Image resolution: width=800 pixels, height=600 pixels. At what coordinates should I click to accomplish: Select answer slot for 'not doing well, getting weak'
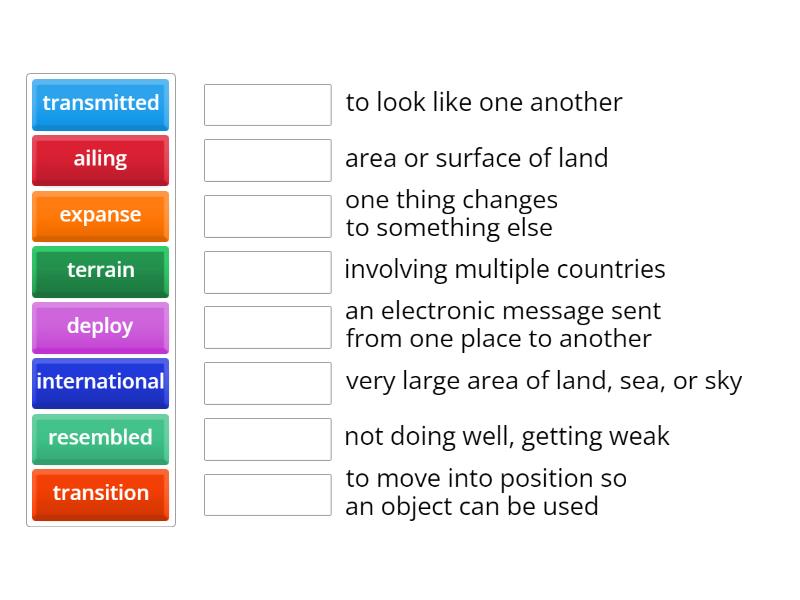[x=267, y=439]
